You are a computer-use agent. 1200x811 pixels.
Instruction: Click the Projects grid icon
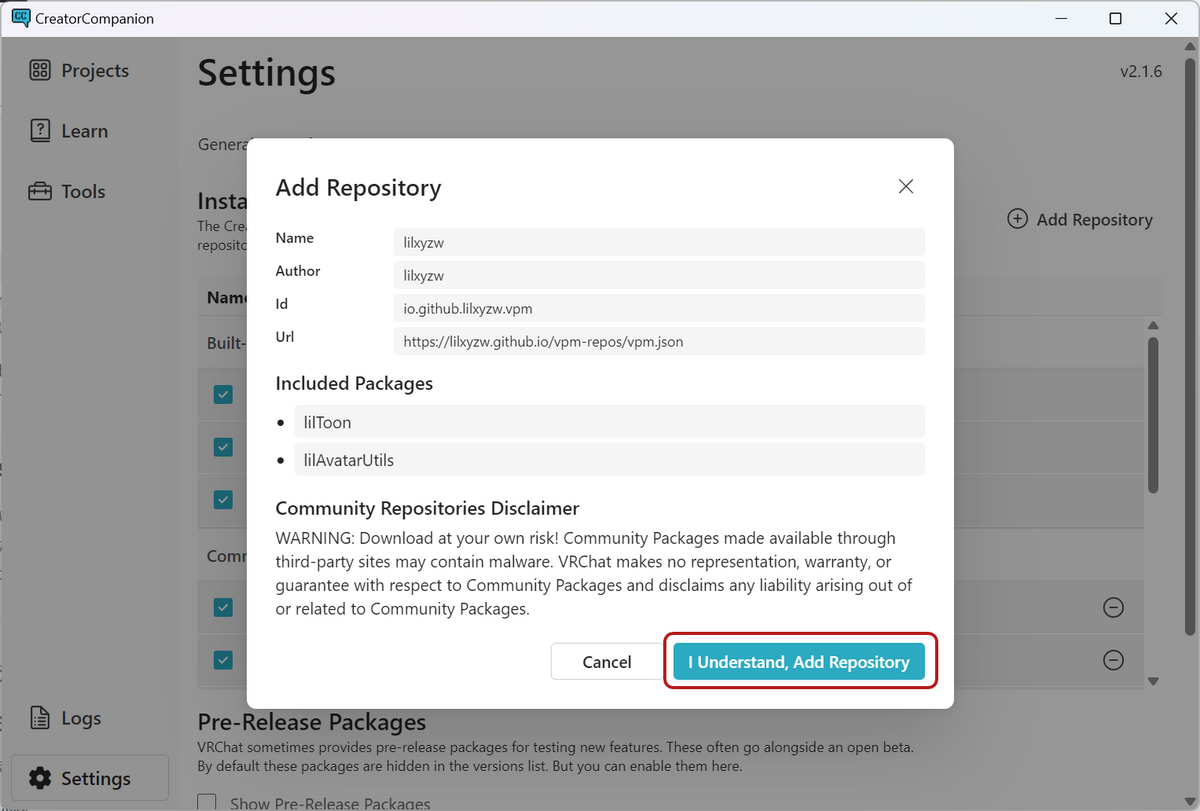[x=40, y=70]
